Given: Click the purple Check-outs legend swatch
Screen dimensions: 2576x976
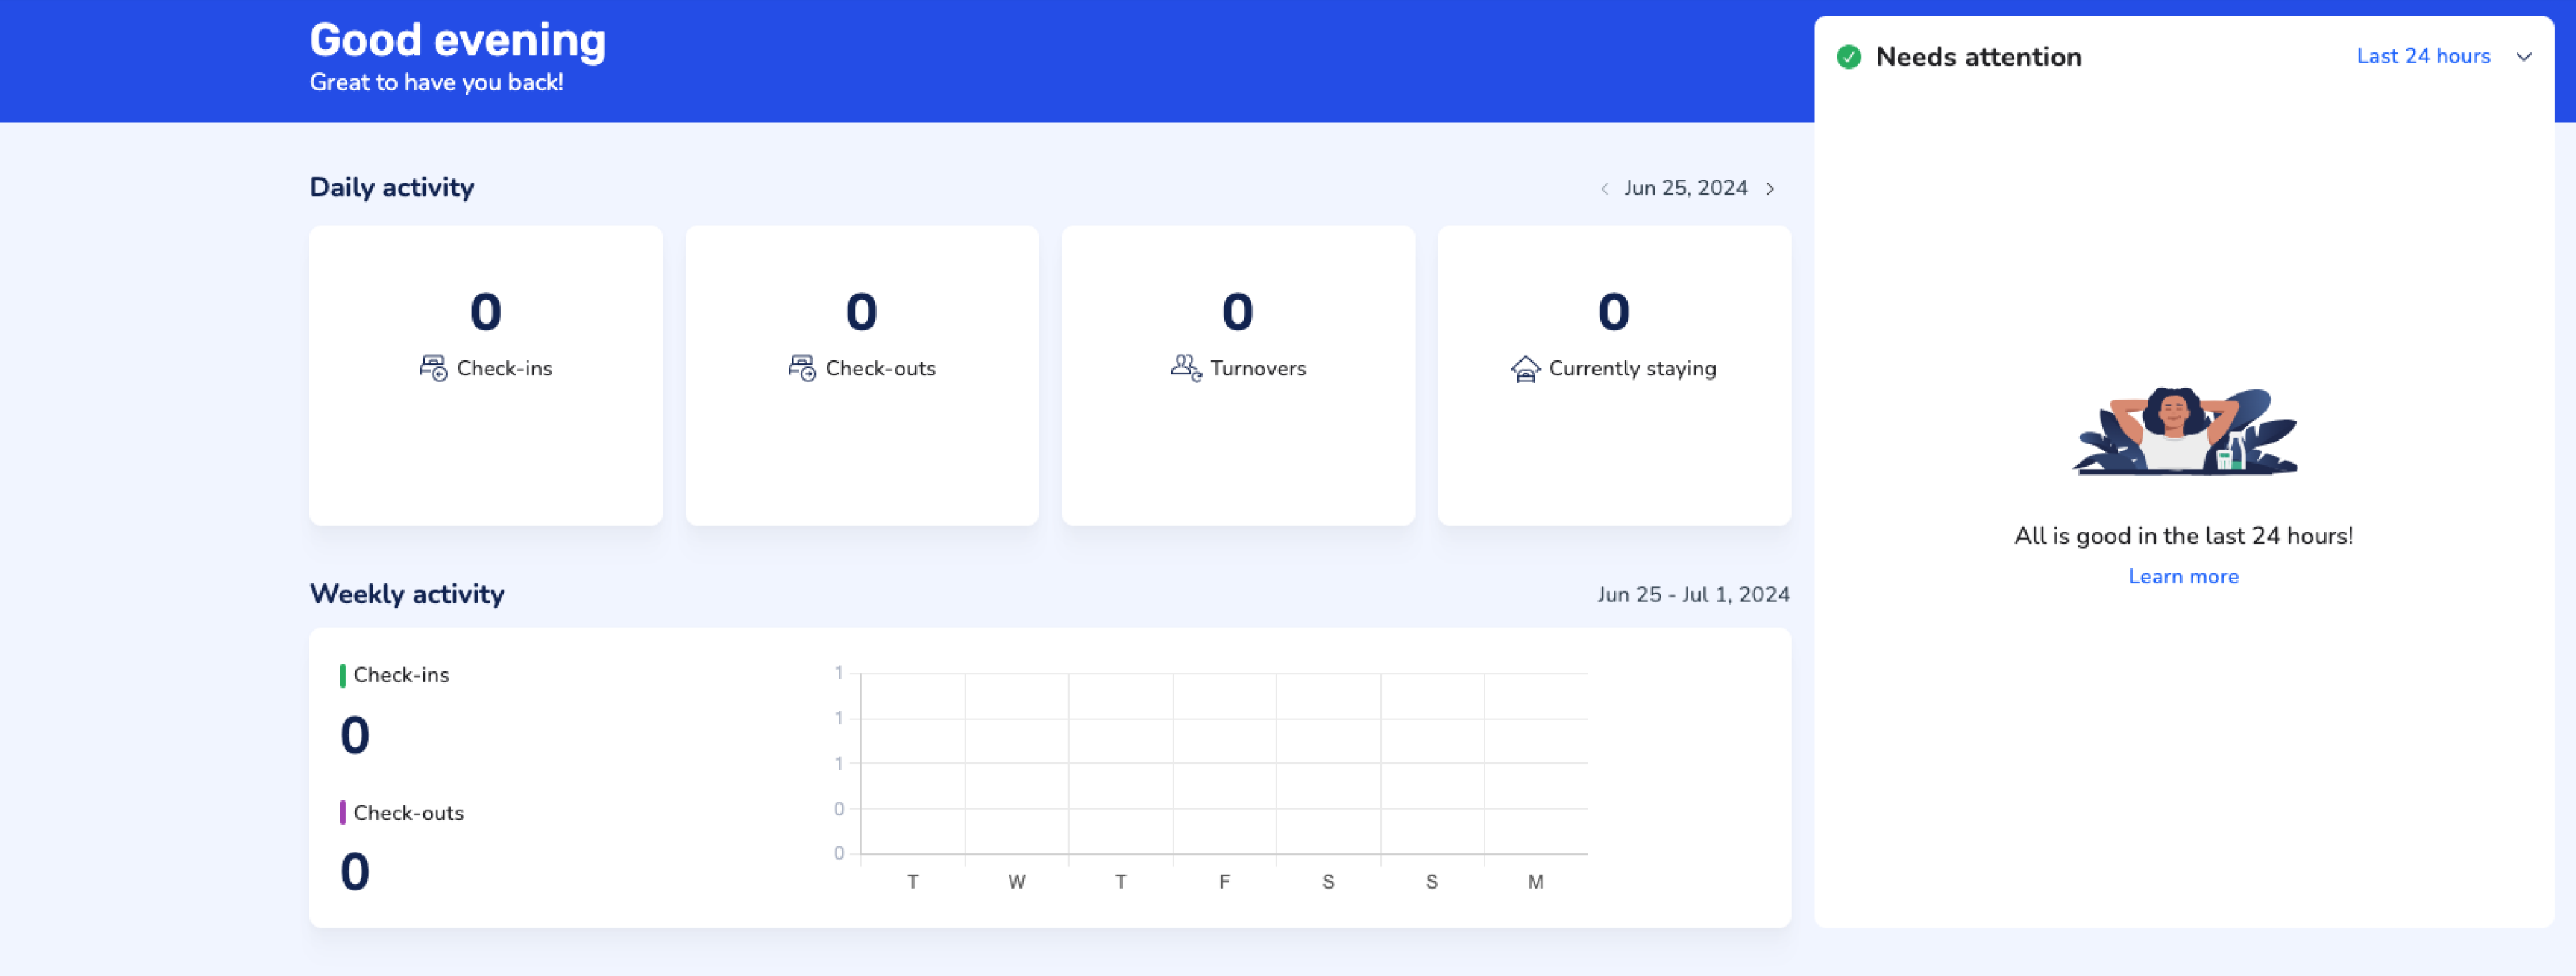Looking at the screenshot, I should pyautogui.click(x=343, y=812).
